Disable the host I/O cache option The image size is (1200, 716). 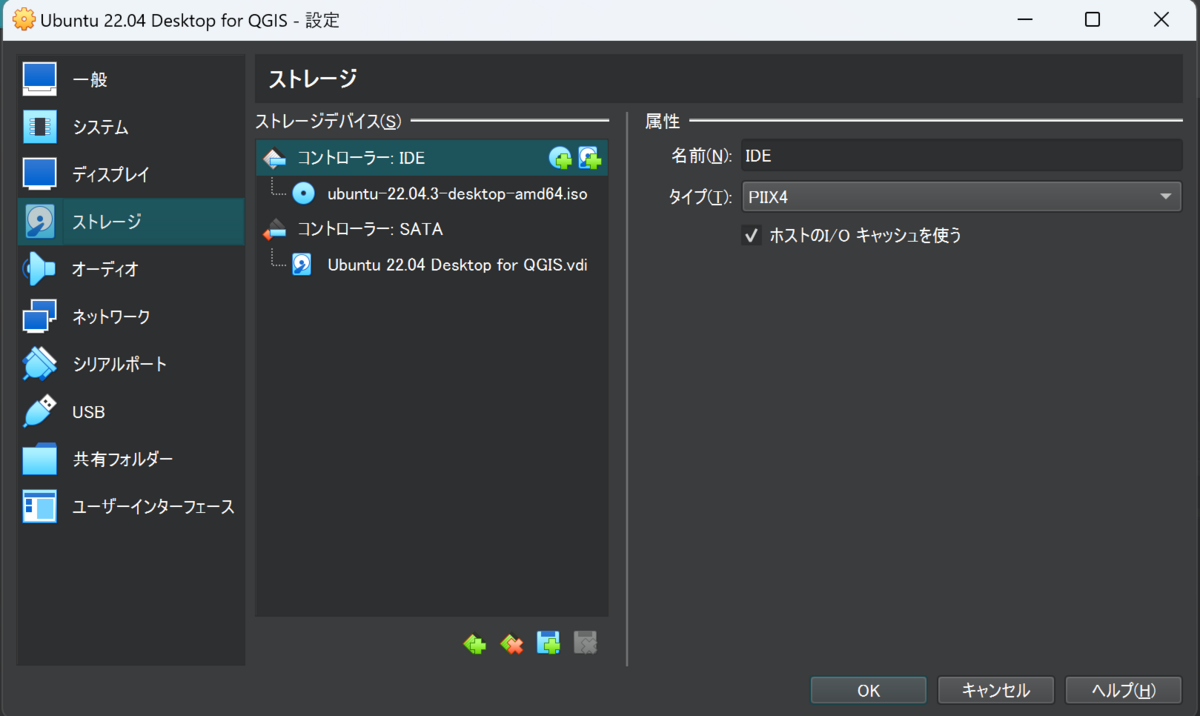tap(751, 235)
